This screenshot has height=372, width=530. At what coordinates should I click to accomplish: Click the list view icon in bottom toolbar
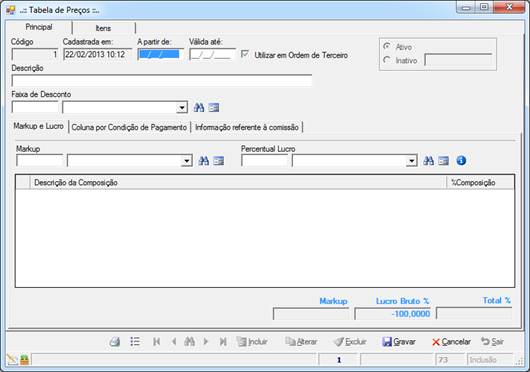tap(135, 342)
